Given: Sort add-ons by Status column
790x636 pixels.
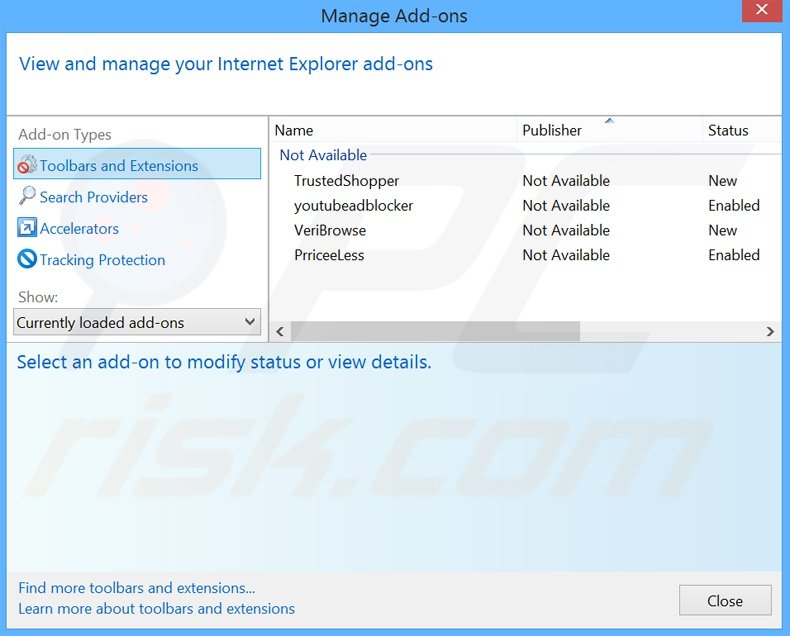Looking at the screenshot, I should pos(728,130).
